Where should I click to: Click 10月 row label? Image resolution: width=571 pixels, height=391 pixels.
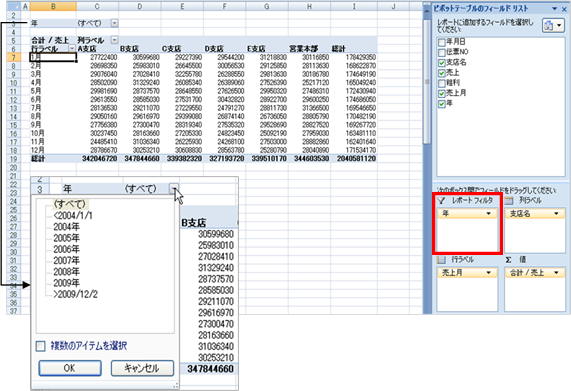(38, 133)
